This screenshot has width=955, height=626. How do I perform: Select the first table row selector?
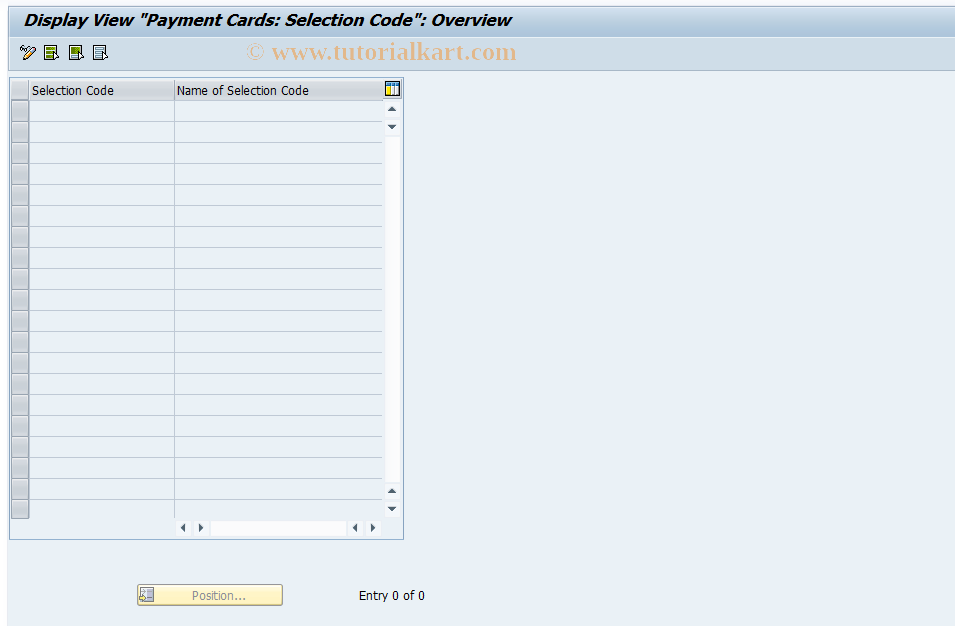(20, 111)
